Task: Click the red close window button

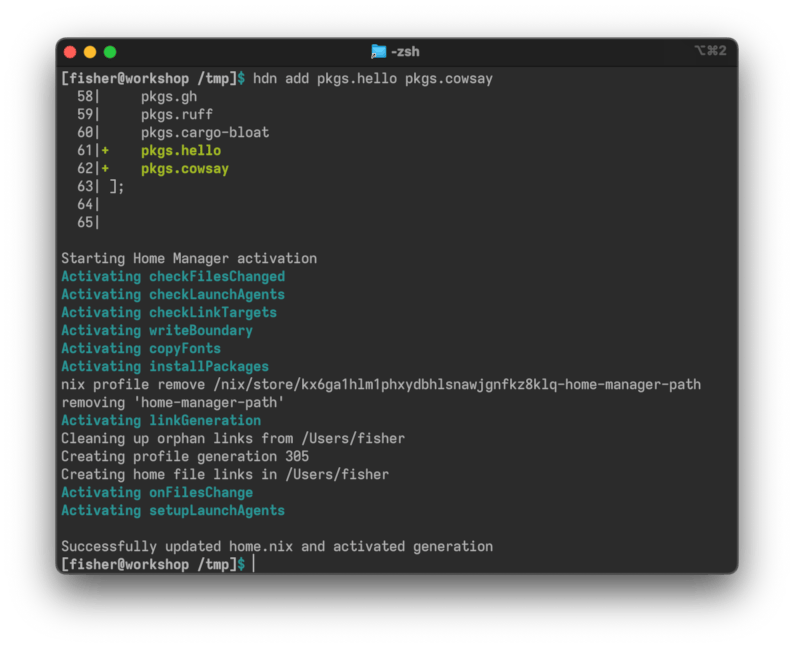Action: [x=70, y=52]
